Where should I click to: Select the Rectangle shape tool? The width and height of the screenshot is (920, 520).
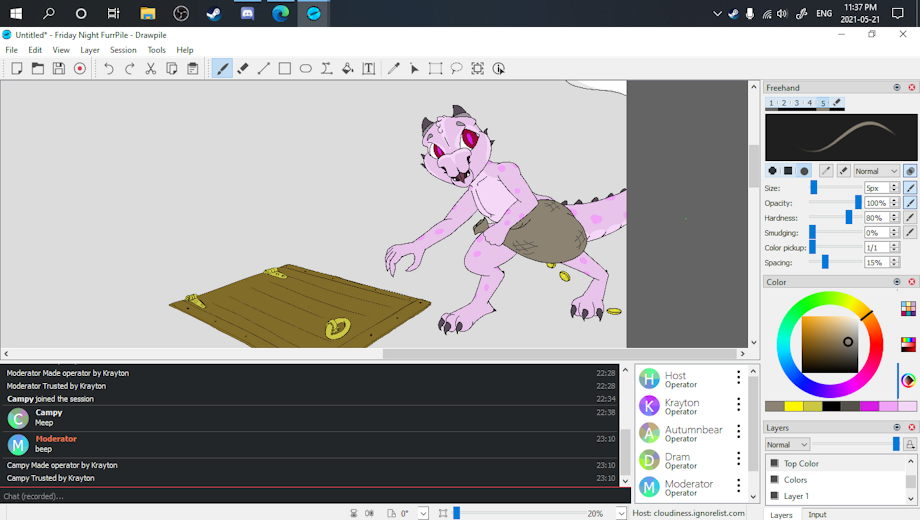[x=285, y=69]
